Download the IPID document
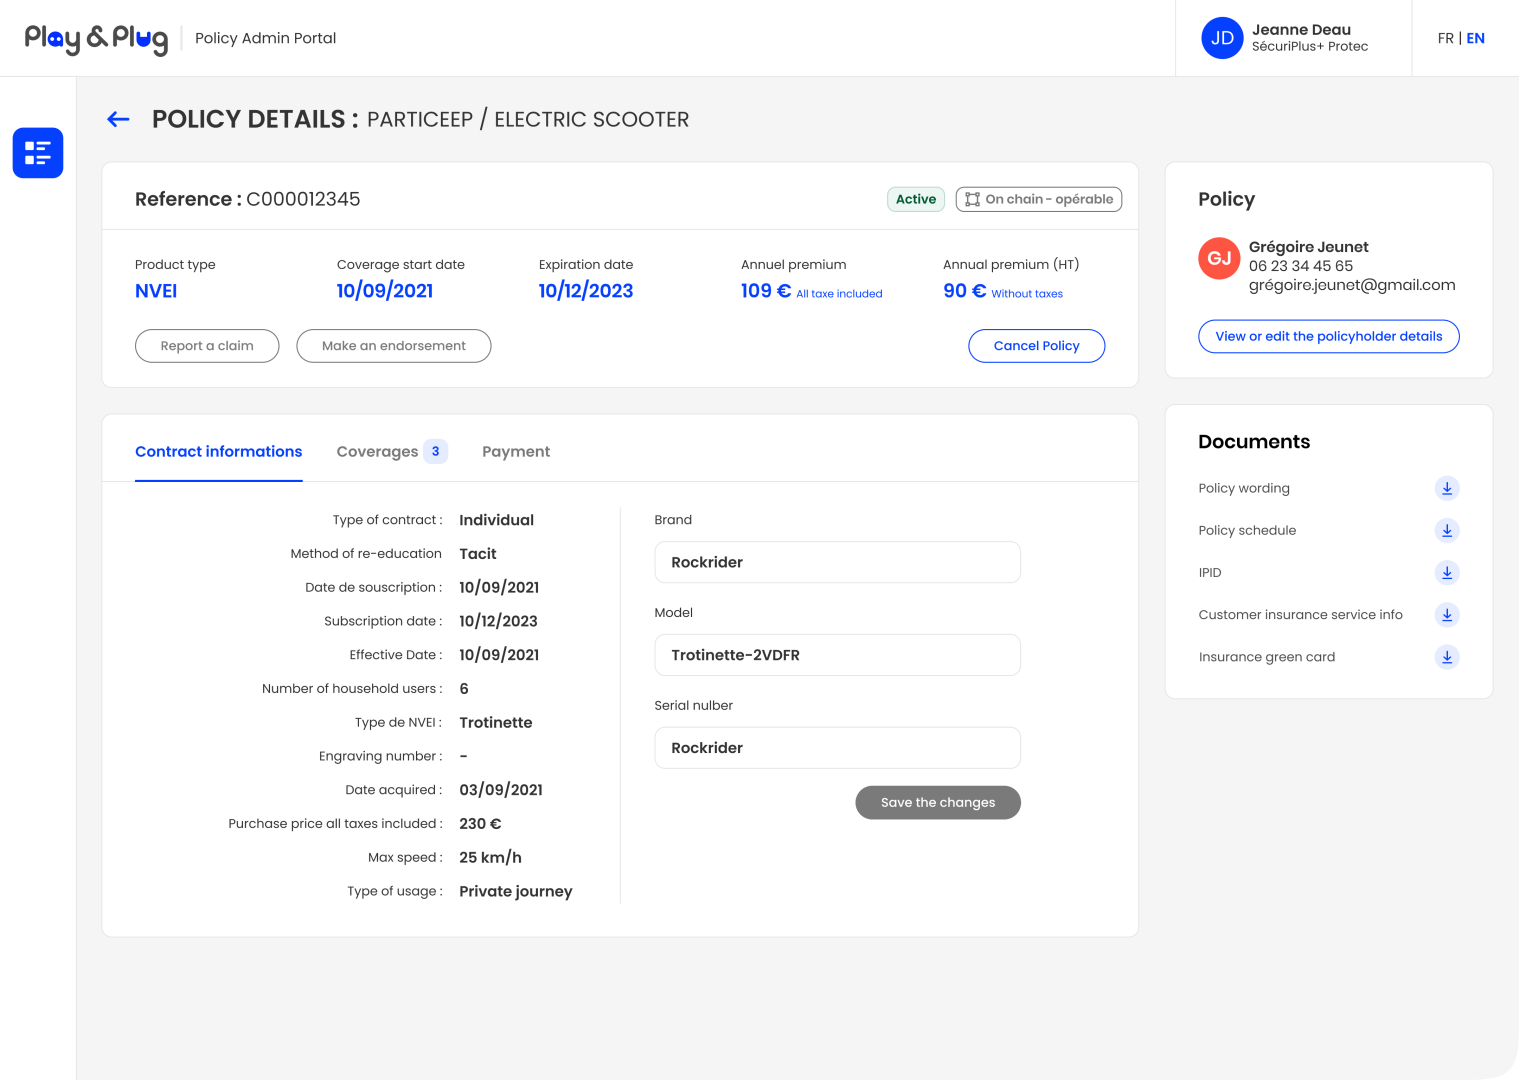 pyautogui.click(x=1446, y=573)
